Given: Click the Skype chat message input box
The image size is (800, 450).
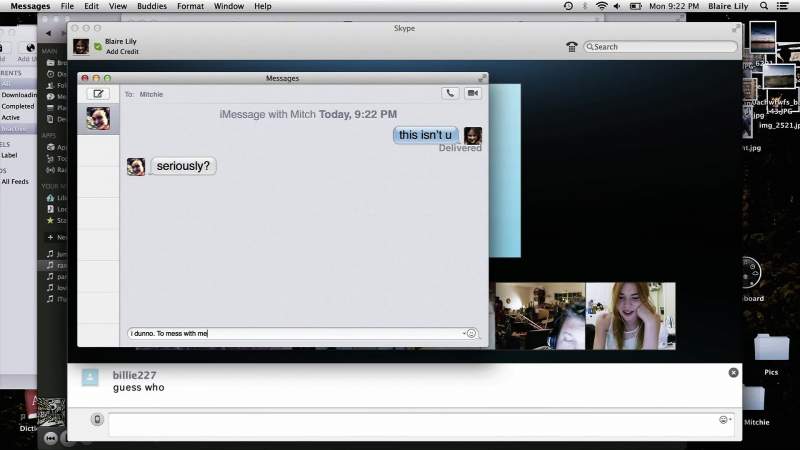Looking at the screenshot, I should [413, 424].
